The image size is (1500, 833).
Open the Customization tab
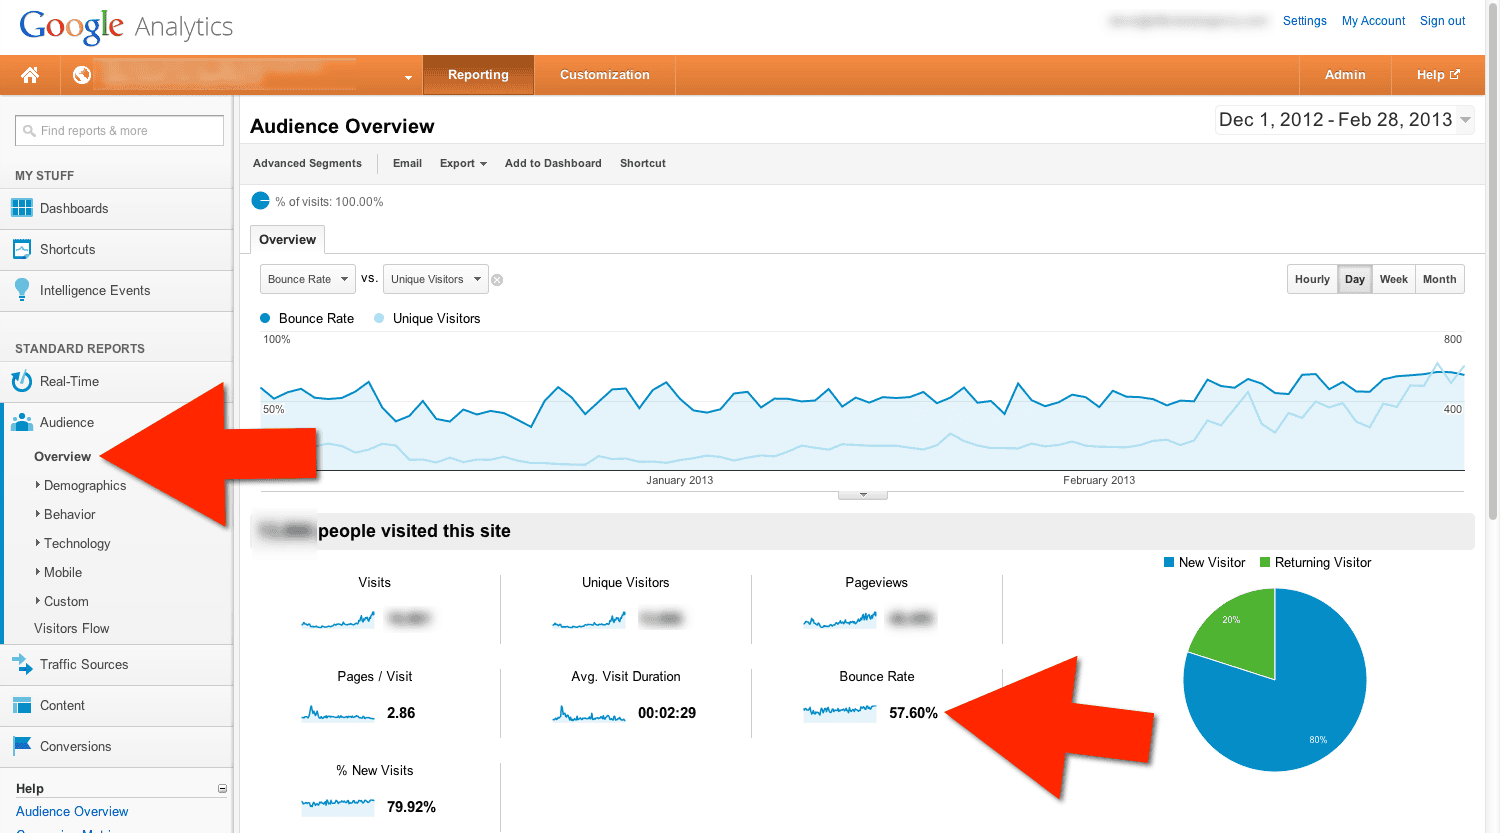pos(605,75)
